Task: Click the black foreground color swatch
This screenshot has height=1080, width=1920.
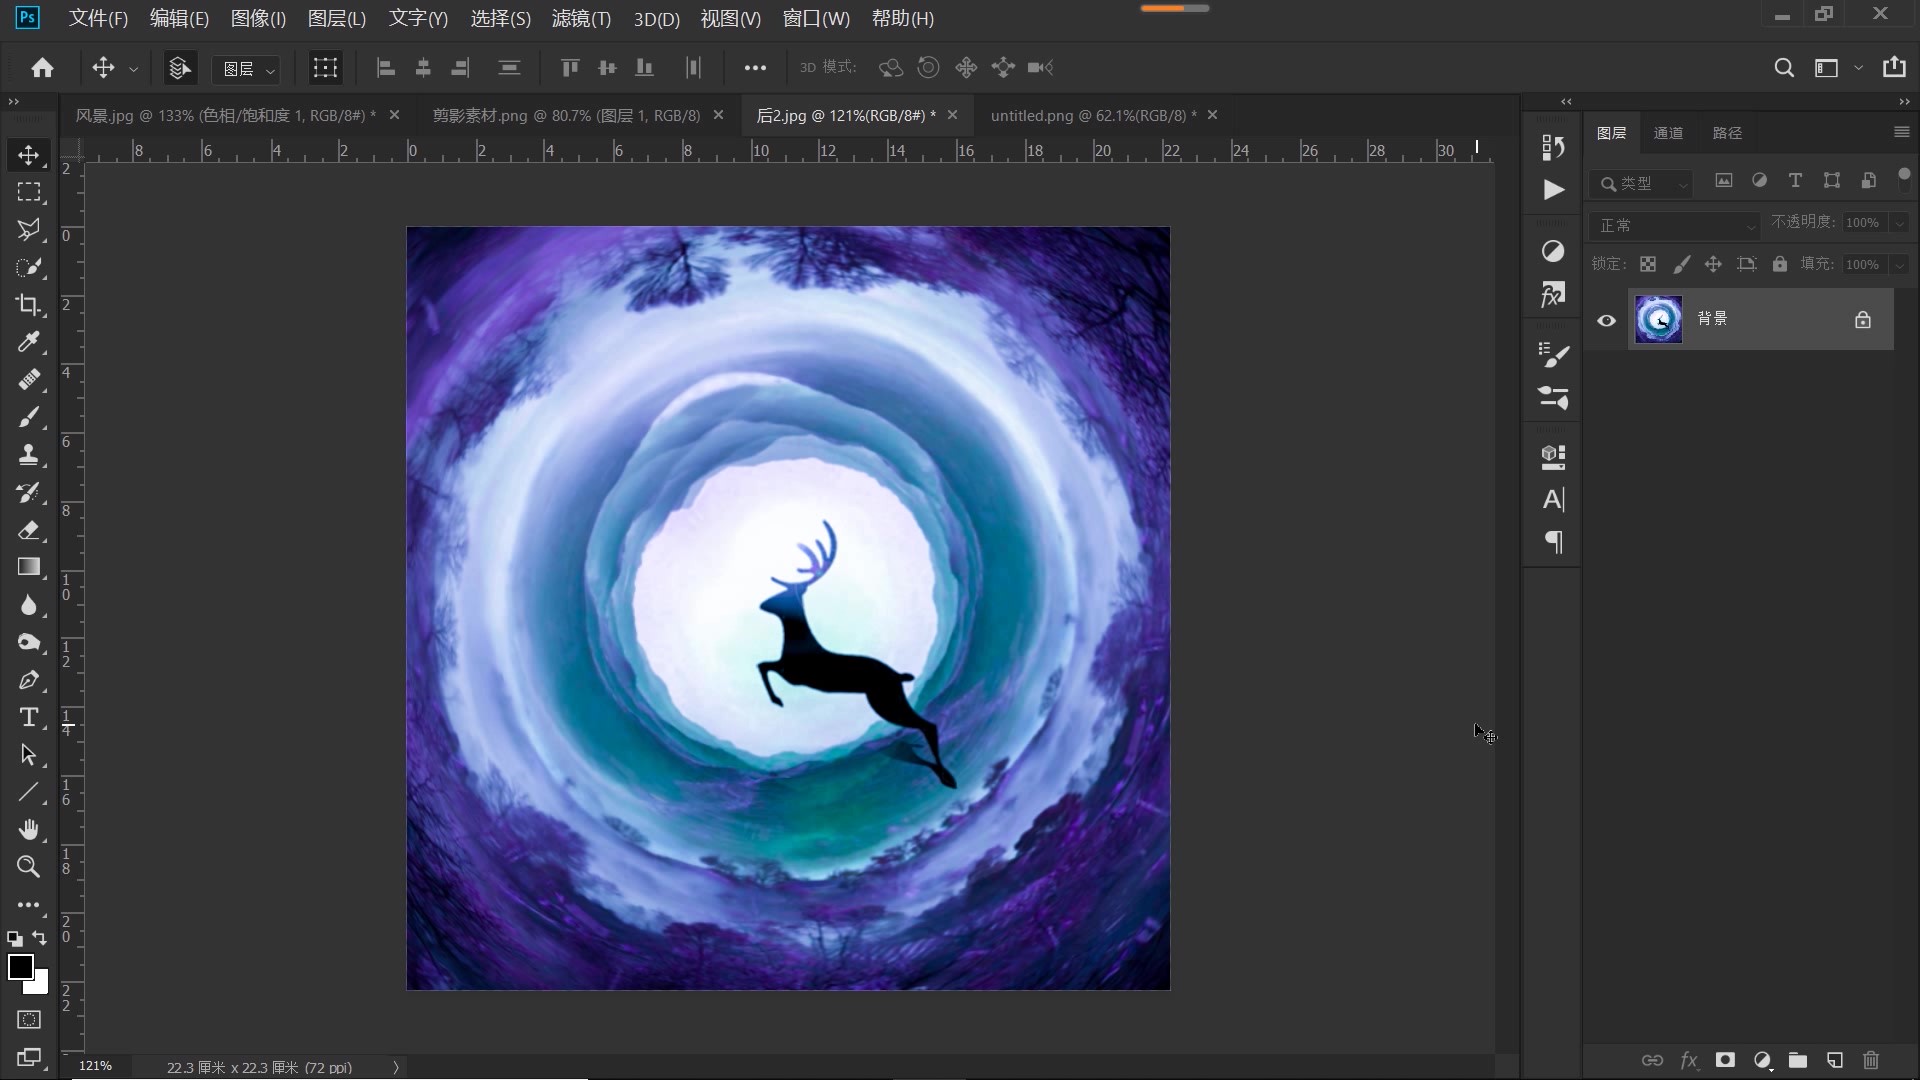Action: coord(19,965)
